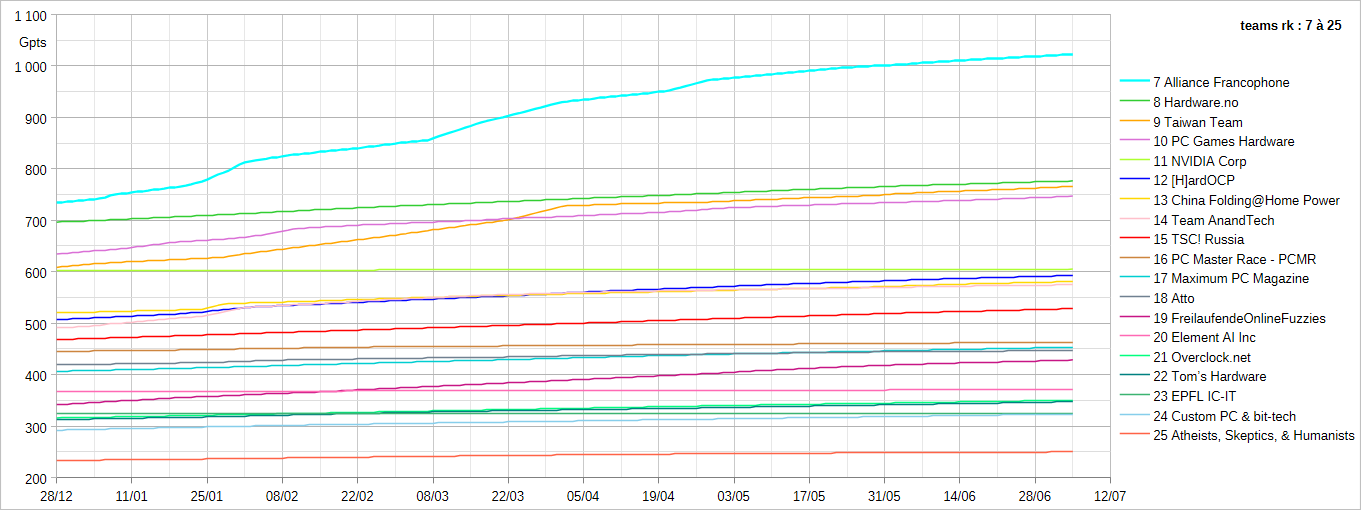Select PC Games Hardware legend entry
Image resolution: width=1361 pixels, height=510 pixels.
pos(1207,142)
